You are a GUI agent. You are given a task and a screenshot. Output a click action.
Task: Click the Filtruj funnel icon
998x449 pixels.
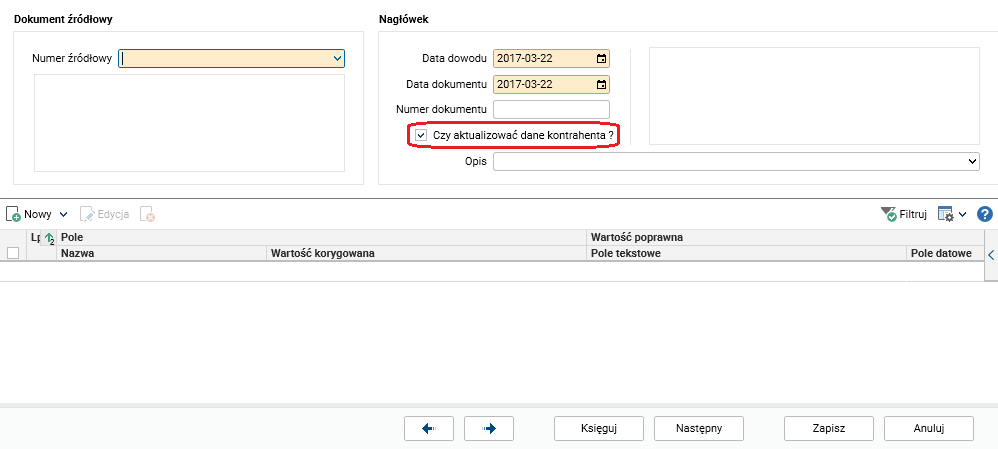click(x=889, y=214)
